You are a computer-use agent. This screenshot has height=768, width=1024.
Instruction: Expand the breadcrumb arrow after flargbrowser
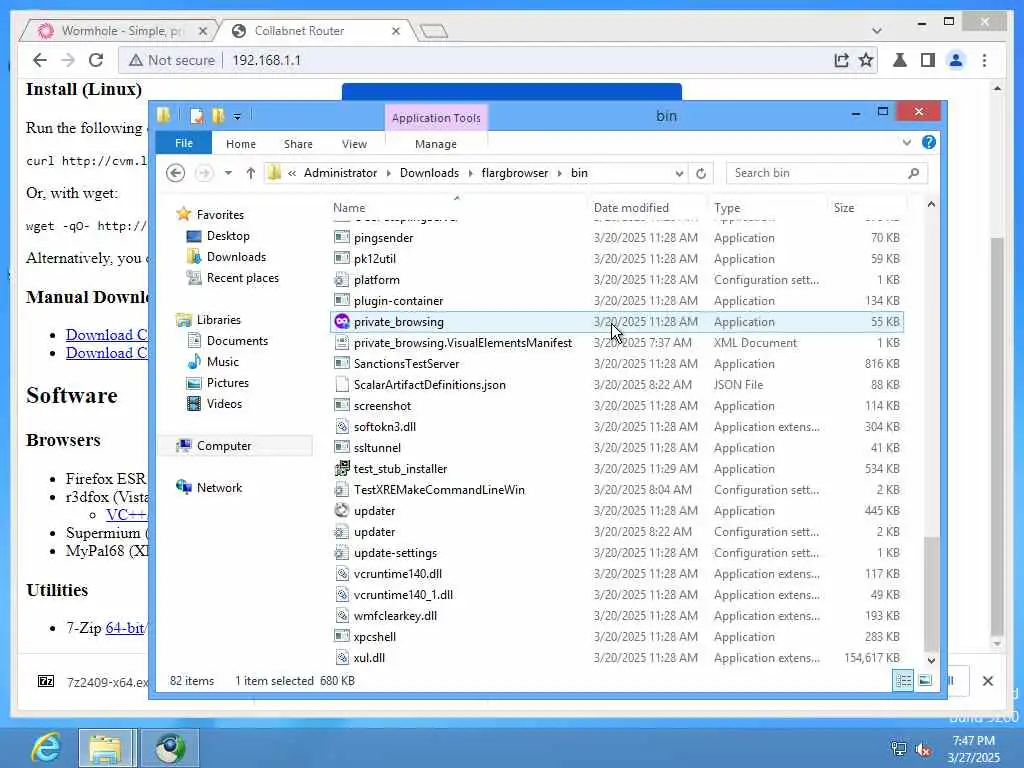point(560,173)
